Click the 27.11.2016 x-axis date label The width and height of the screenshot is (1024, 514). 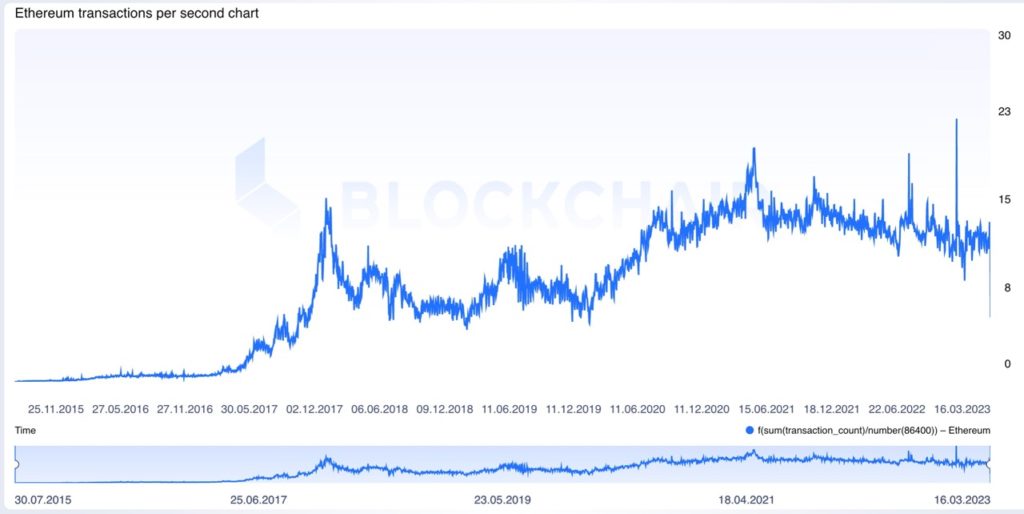185,410
